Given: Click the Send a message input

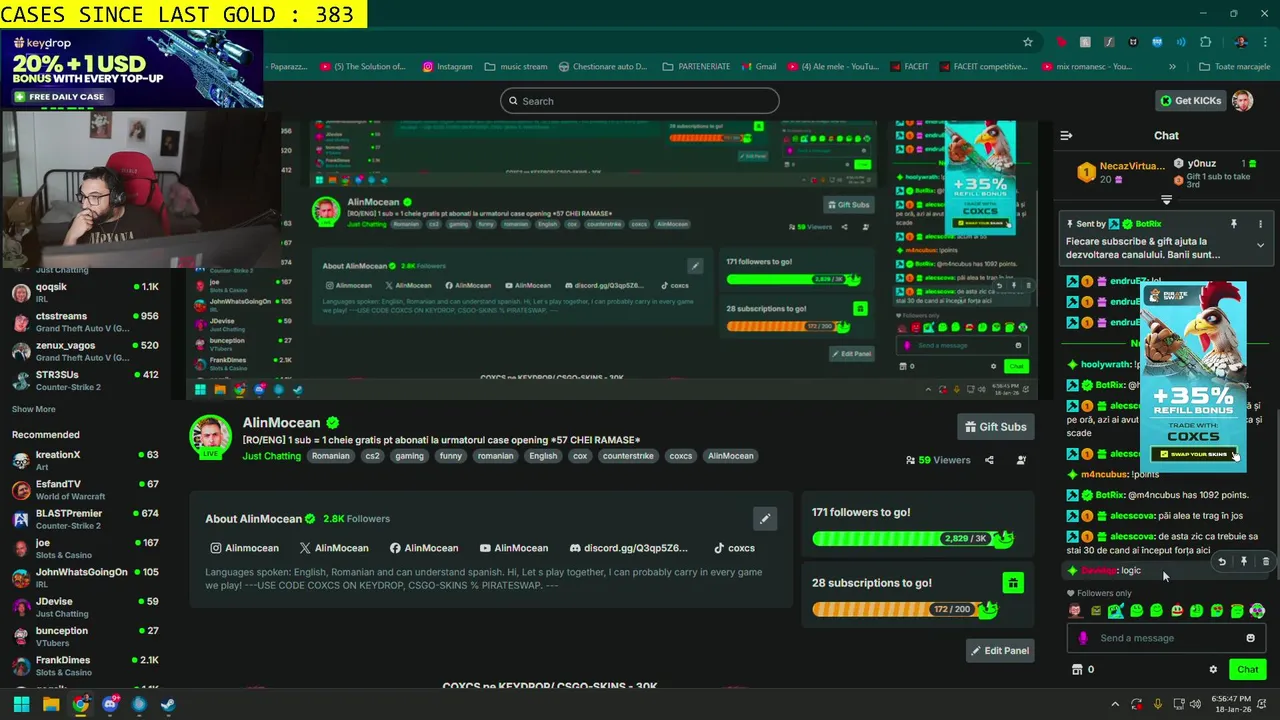Looking at the screenshot, I should tap(1166, 638).
